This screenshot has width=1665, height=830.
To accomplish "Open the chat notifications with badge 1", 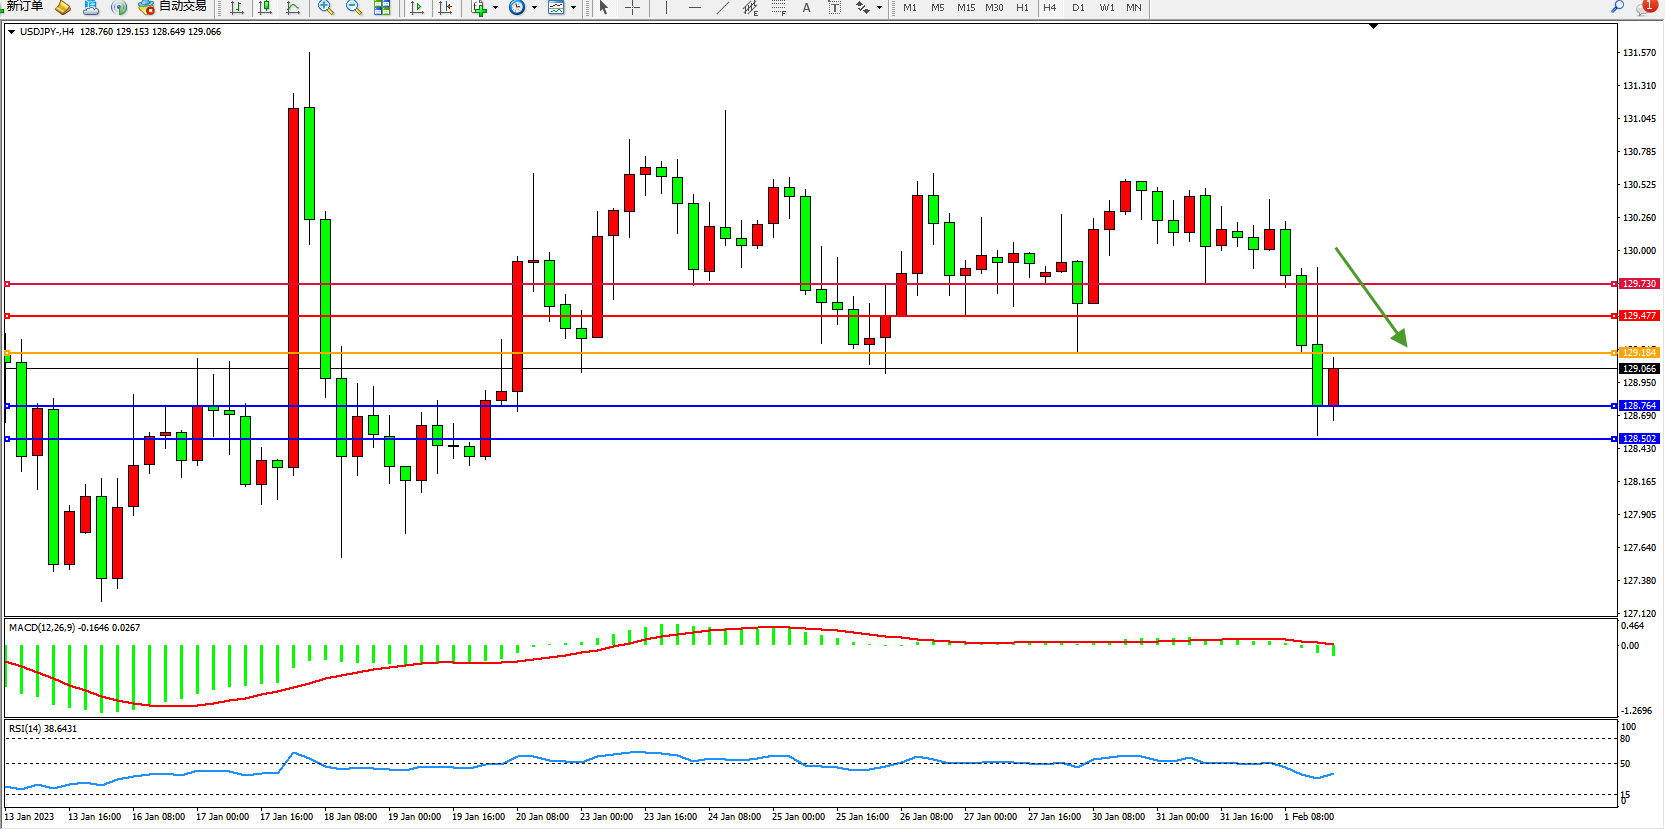I will click(x=1646, y=7).
